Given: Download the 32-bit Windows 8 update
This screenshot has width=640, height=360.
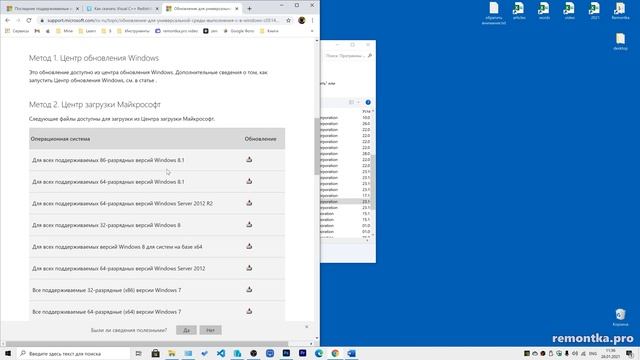Looking at the screenshot, I should 249,224.
